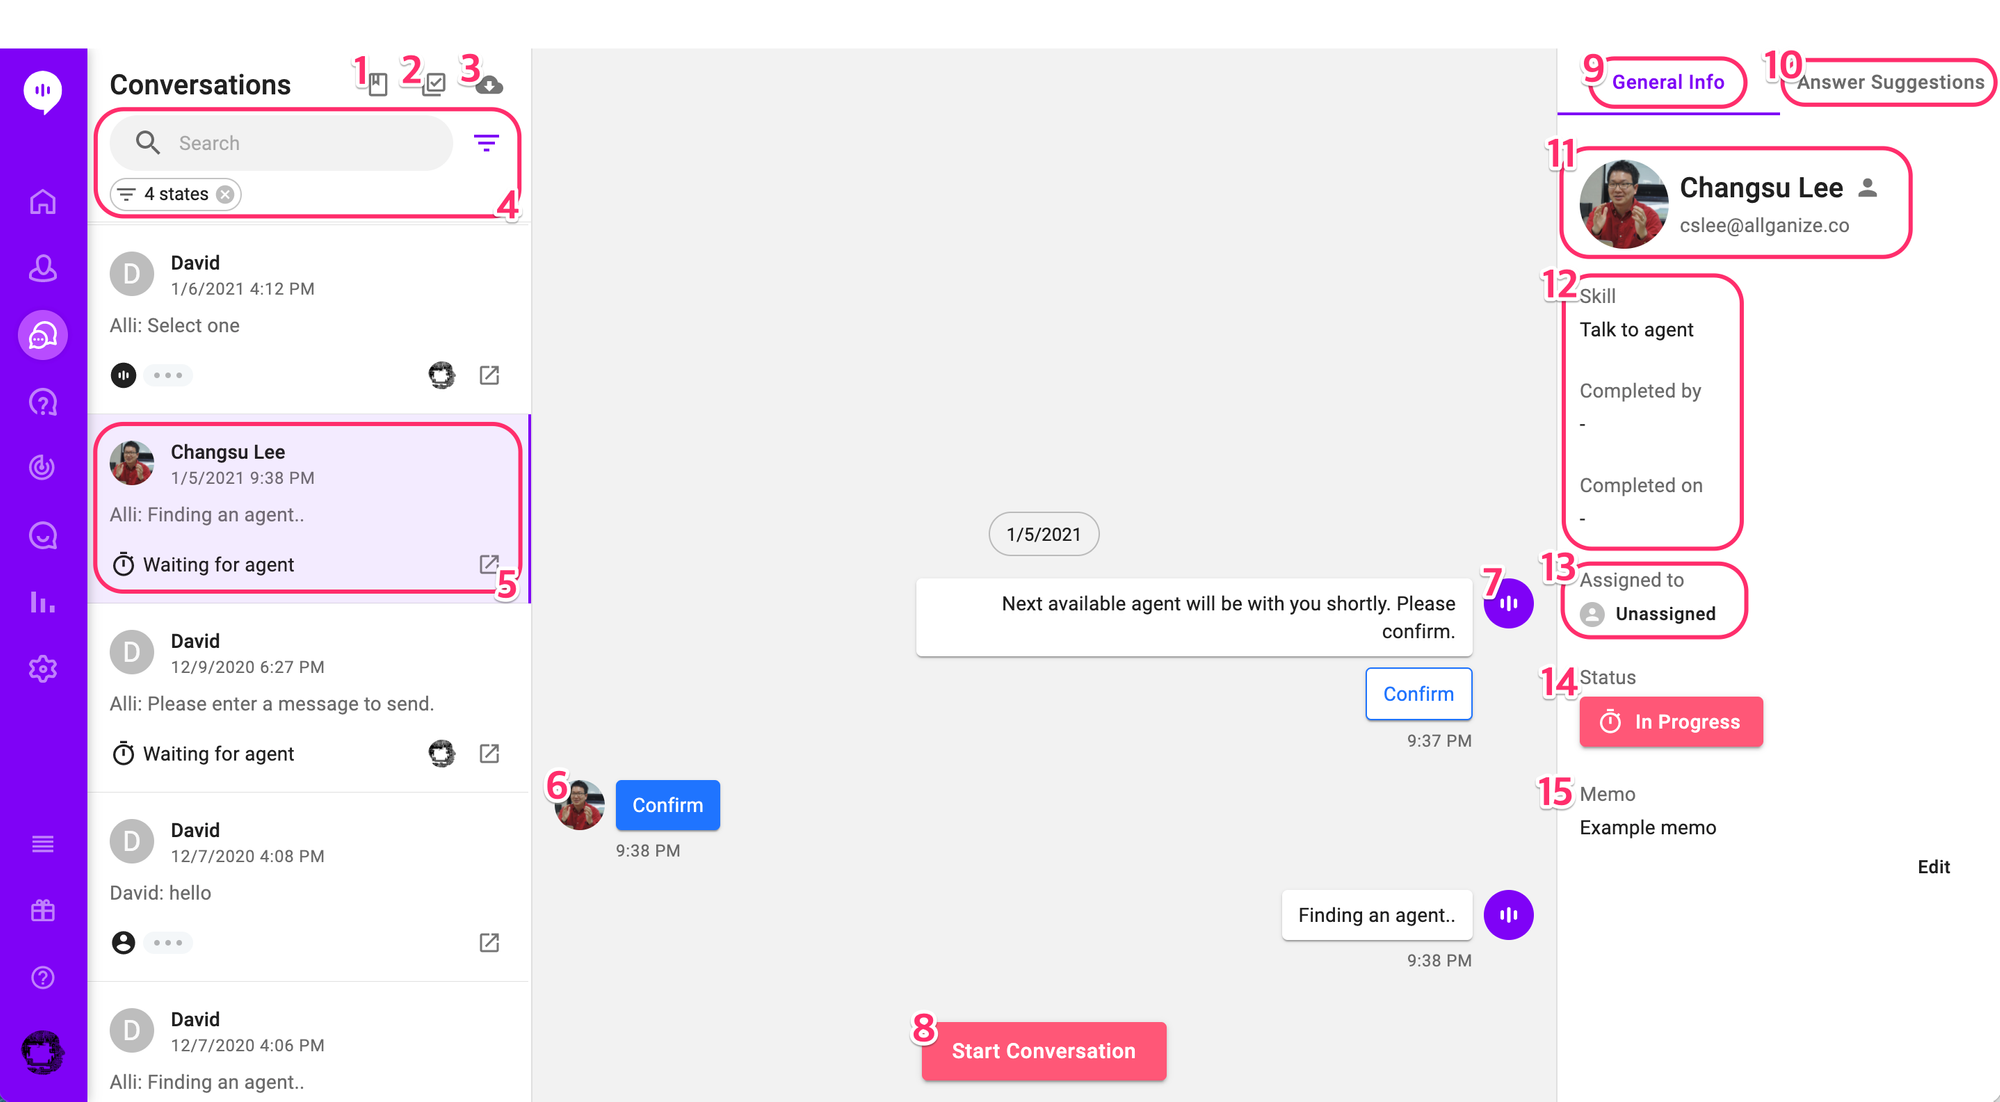Screen dimensions: 2000x1102
Task: Switch to Answer Suggestions tab
Action: click(1889, 82)
